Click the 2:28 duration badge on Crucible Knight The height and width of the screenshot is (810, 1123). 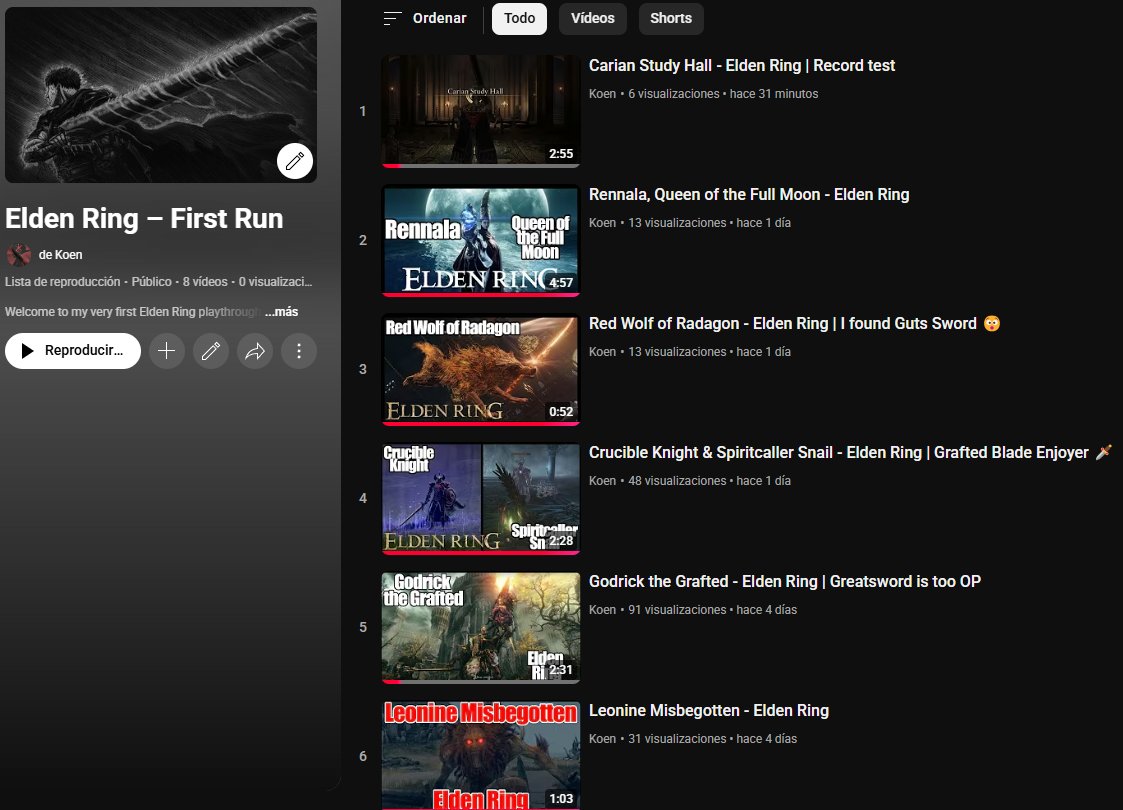pyautogui.click(x=561, y=540)
